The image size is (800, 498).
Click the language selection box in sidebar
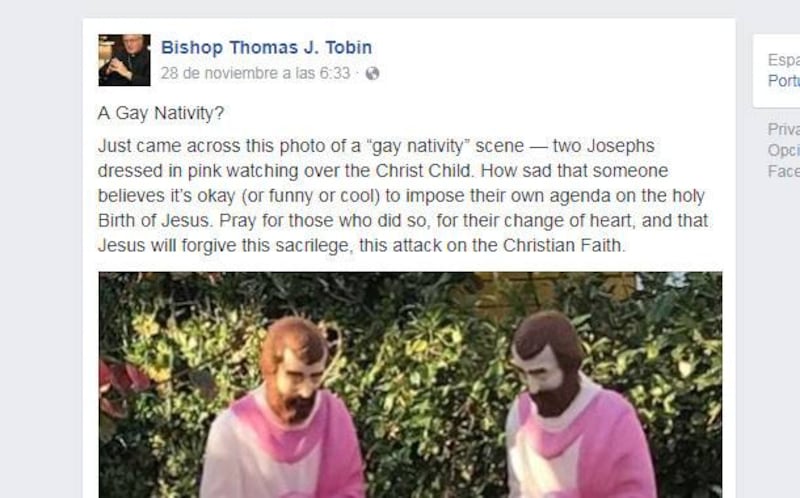pos(777,71)
